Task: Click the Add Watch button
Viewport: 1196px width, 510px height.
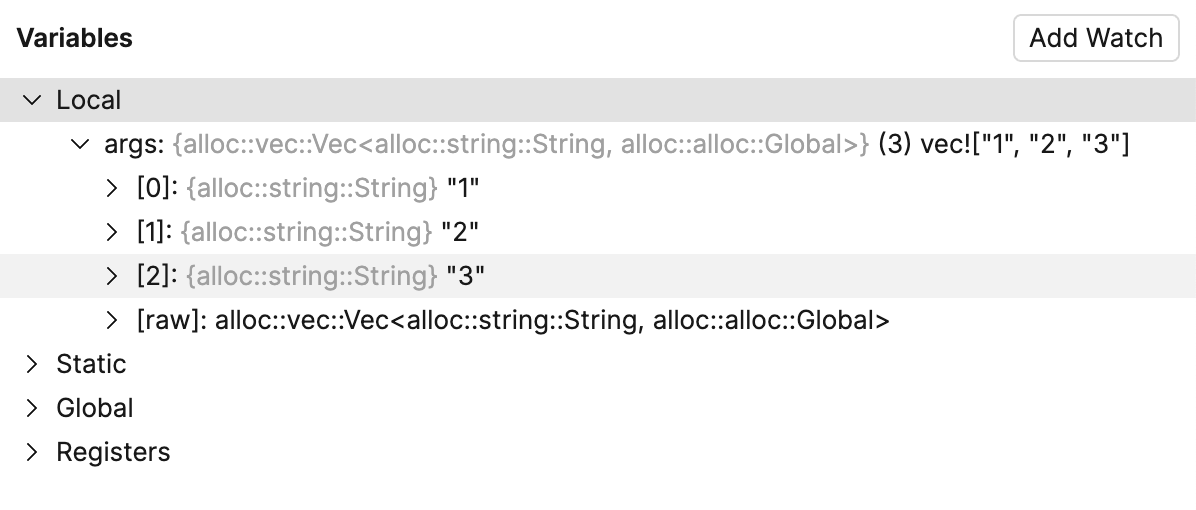Action: 1096,38
